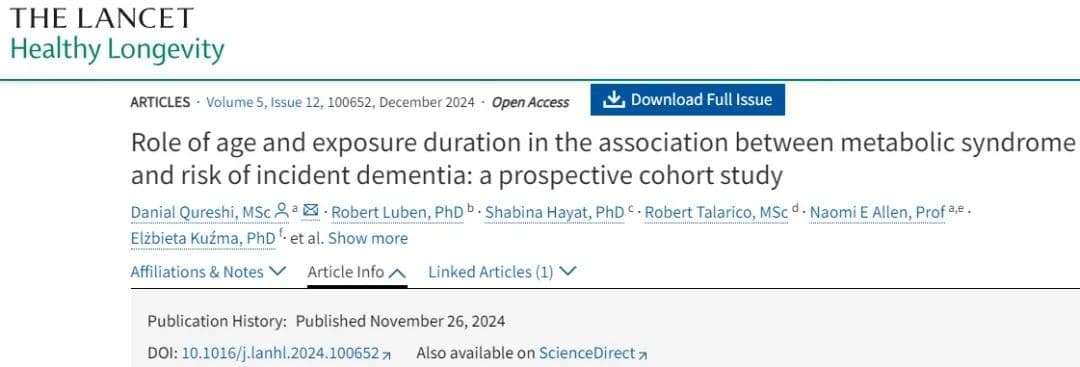Image resolution: width=1080 pixels, height=367 pixels.
Task: Click external link arrow next to DOI
Action: 387,355
